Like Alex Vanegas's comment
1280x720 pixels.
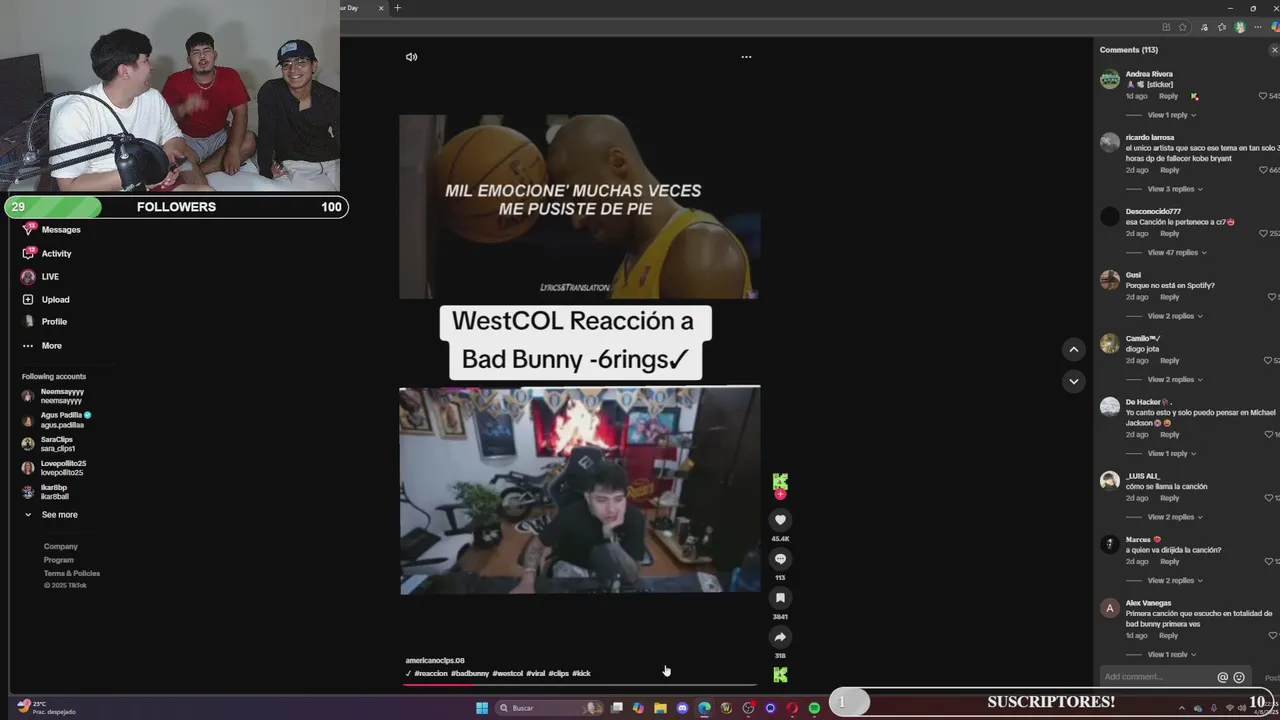pos(1273,635)
